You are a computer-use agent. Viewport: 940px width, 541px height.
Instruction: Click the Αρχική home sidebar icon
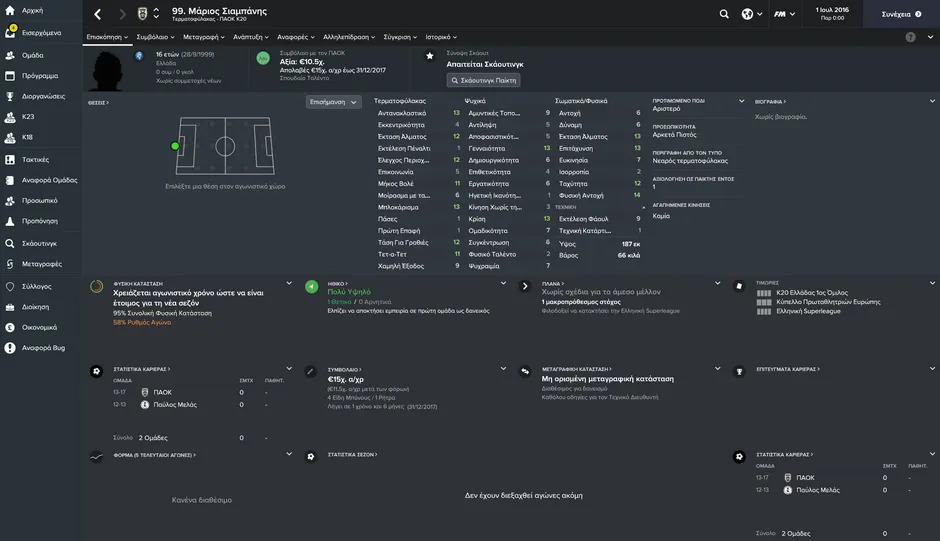[x=10, y=11]
